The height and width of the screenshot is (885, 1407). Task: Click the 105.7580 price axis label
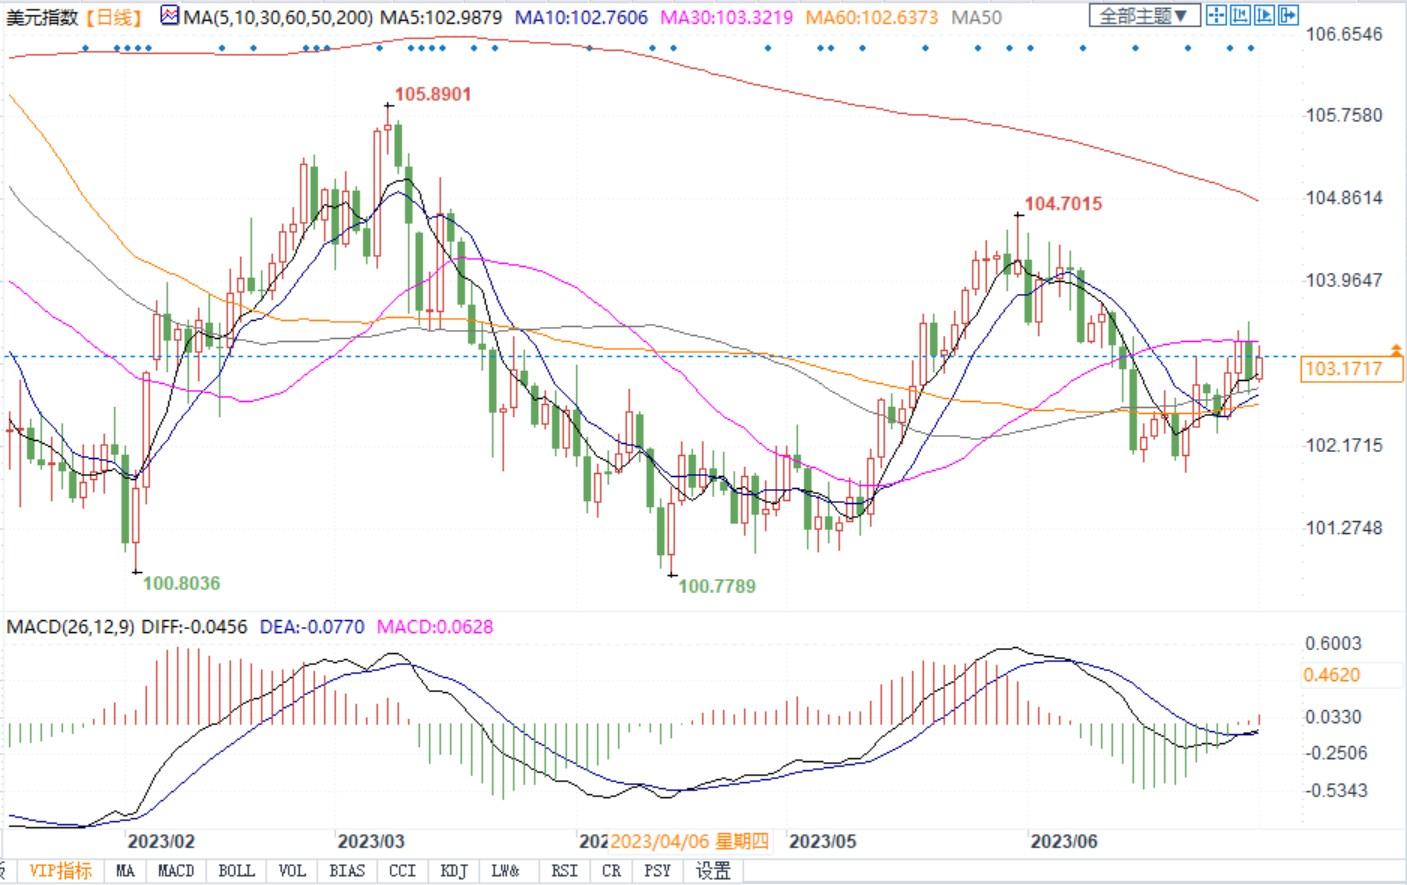[x=1344, y=115]
